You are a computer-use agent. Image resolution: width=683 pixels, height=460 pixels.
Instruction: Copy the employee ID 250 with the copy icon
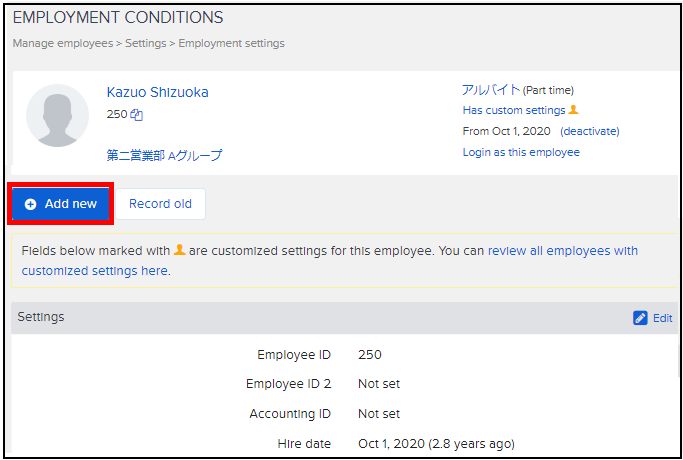coord(137,115)
